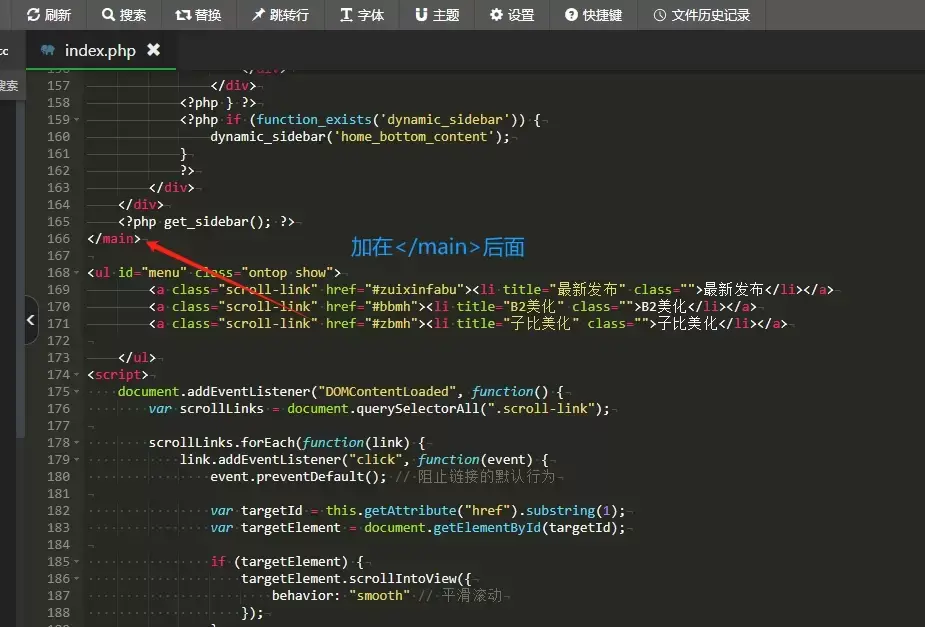Open 文件历史记录 file history
Image resolution: width=925 pixels, height=627 pixels.
(x=700, y=15)
